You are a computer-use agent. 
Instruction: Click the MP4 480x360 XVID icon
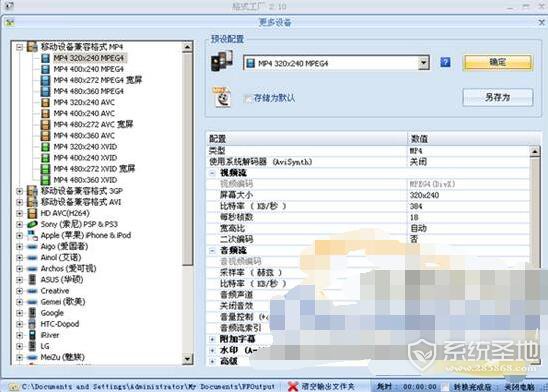(x=45, y=180)
